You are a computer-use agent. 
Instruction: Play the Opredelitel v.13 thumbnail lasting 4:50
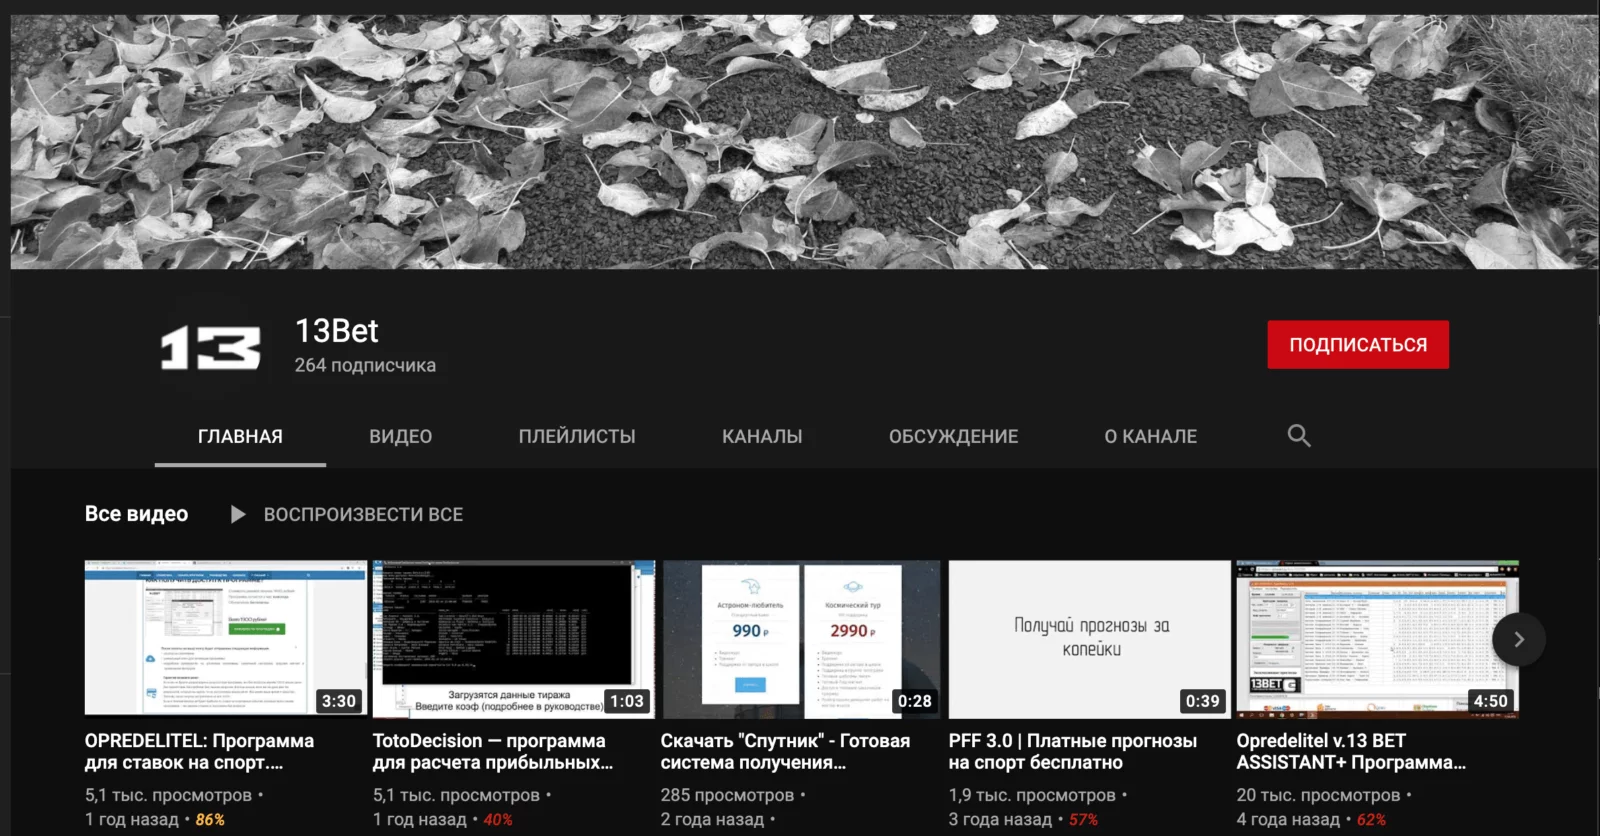(1378, 639)
